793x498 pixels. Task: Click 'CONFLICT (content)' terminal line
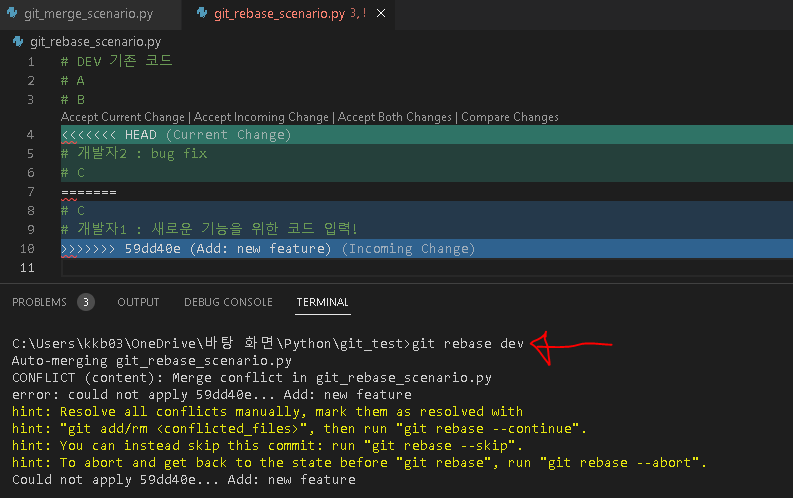pos(252,378)
